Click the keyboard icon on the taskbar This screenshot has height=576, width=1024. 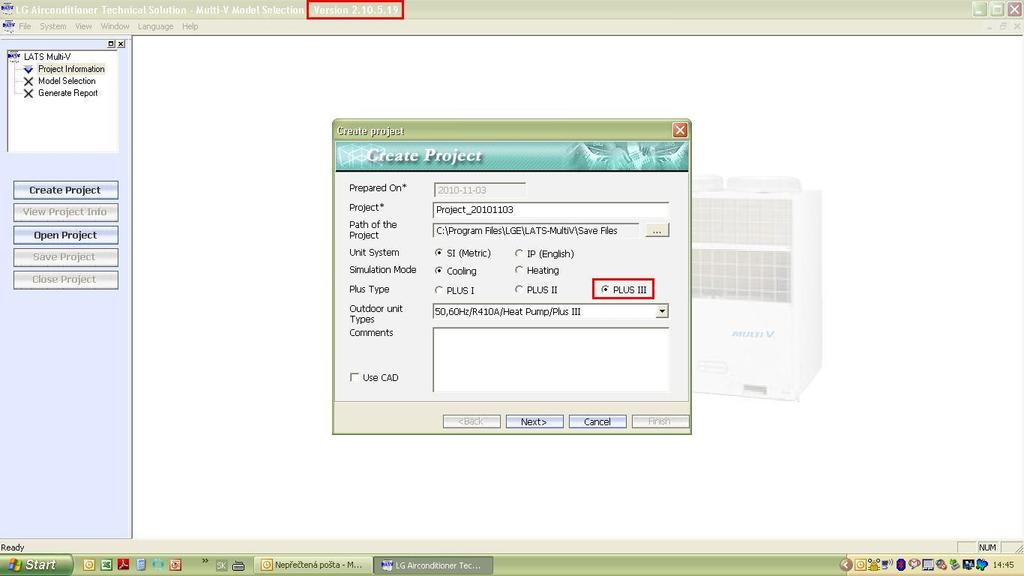click(238, 566)
